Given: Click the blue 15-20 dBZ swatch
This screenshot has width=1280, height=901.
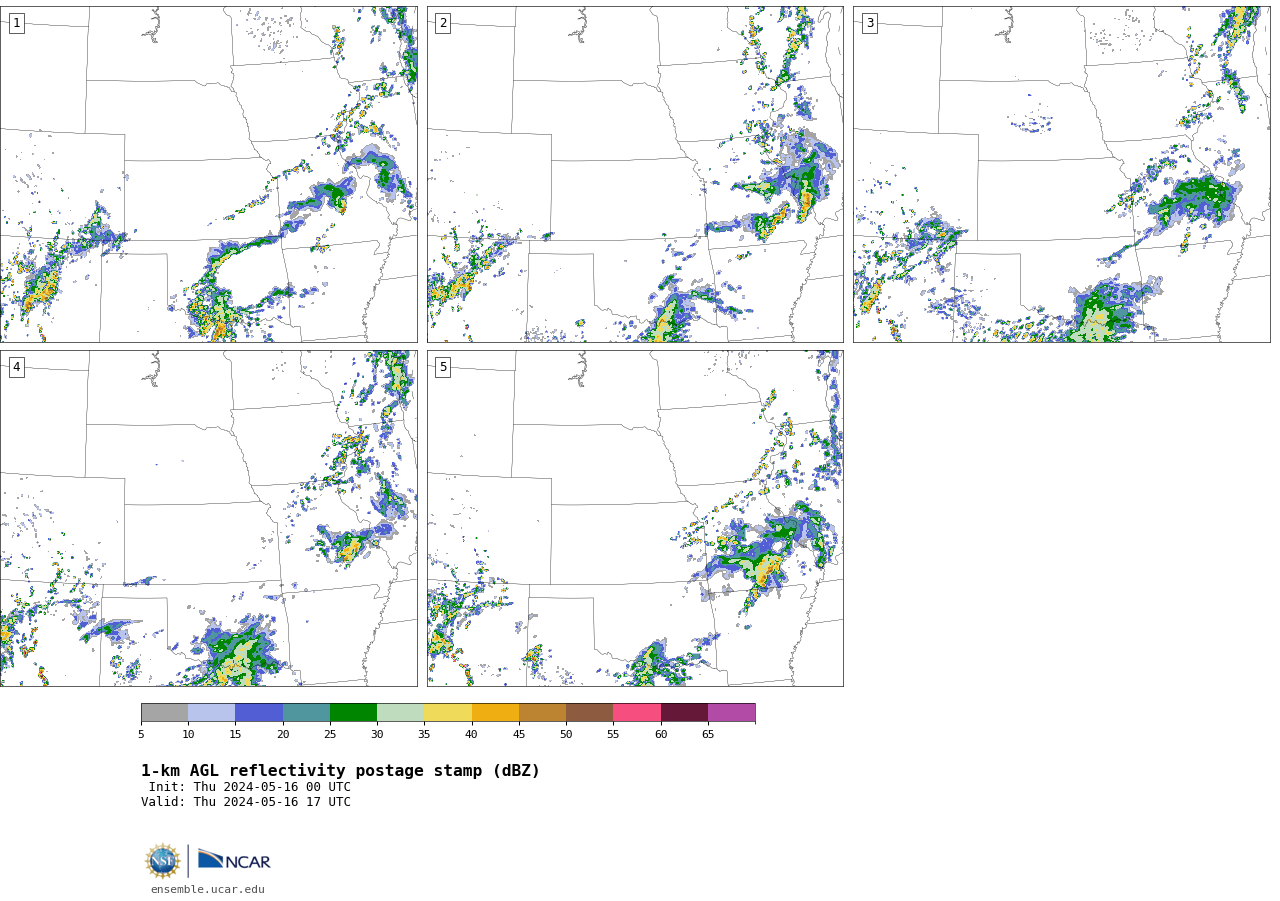Looking at the screenshot, I should tap(259, 712).
